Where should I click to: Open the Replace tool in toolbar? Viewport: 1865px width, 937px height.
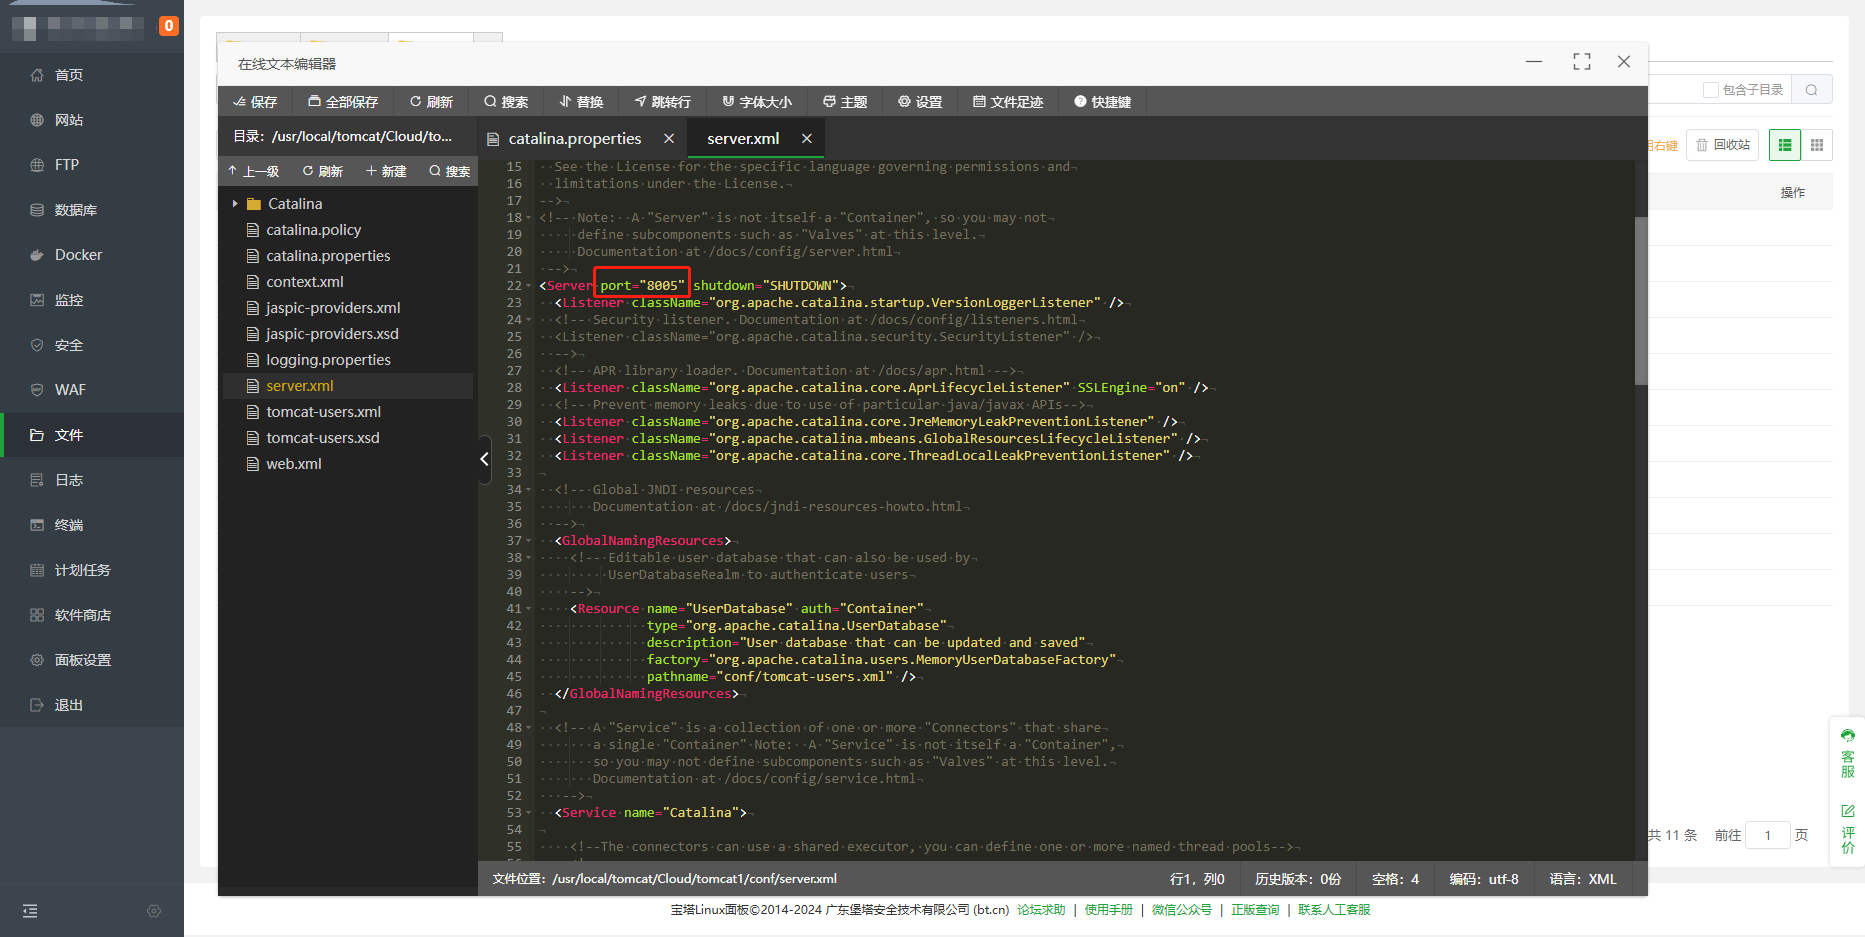click(x=580, y=102)
